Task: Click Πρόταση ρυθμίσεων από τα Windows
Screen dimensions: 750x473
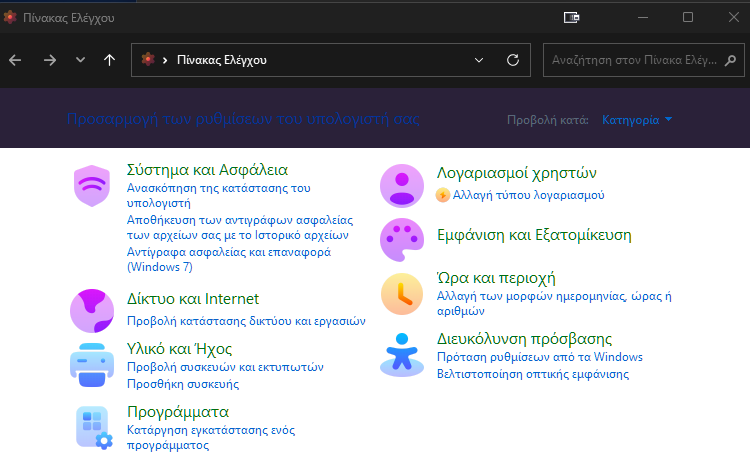Action: [540, 357]
